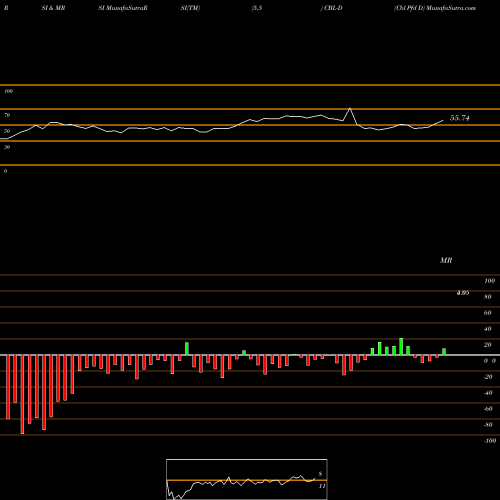500x500 pixels.
Task: Click the "-40" label on the MR axis
Action: pyautogui.click(x=488, y=393)
